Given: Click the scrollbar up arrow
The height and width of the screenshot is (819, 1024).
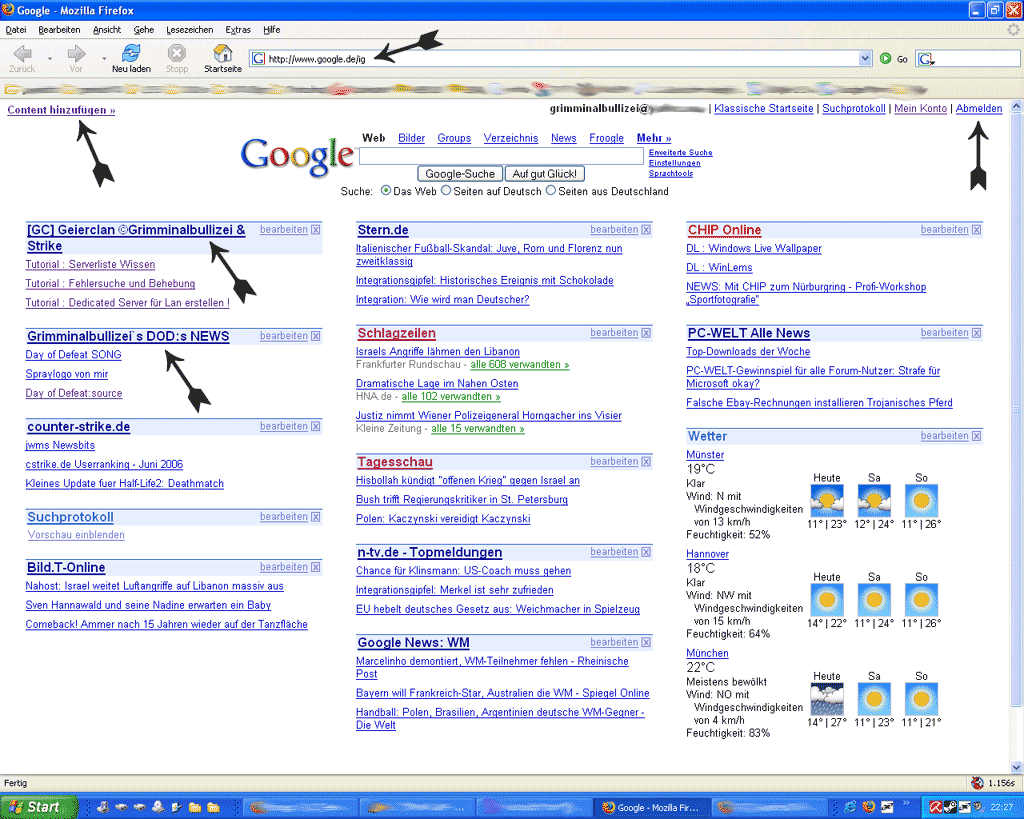Looking at the screenshot, I should 1016,105.
